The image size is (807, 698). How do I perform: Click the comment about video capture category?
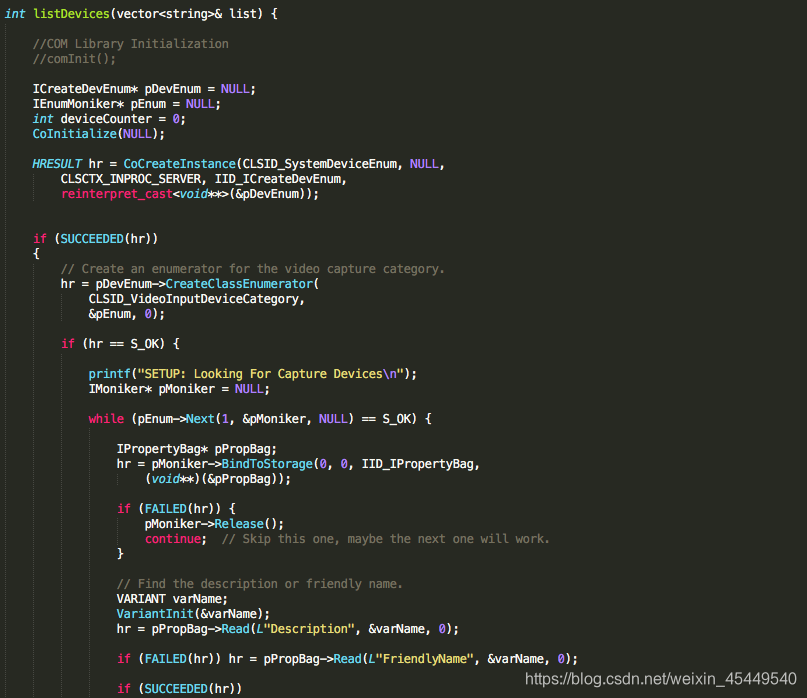pyautogui.click(x=253, y=269)
